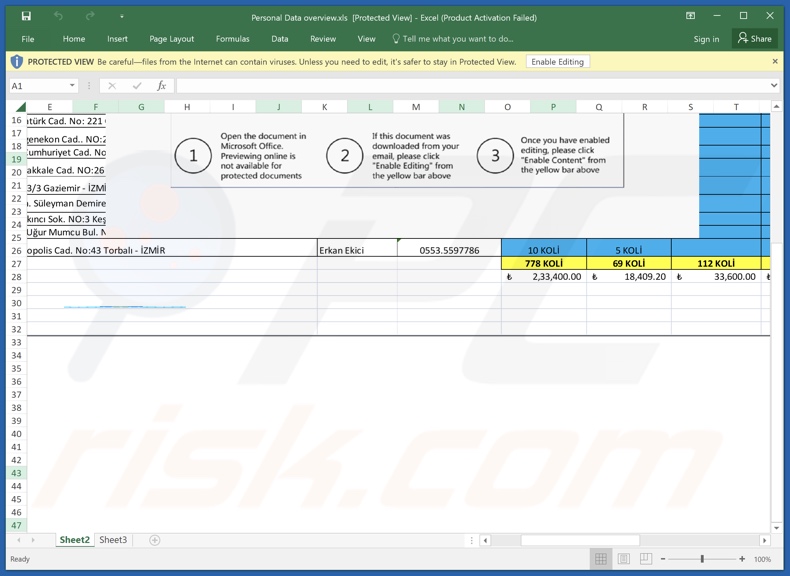Click the zoom out minus button
This screenshot has width=790, height=576.
[x=663, y=559]
